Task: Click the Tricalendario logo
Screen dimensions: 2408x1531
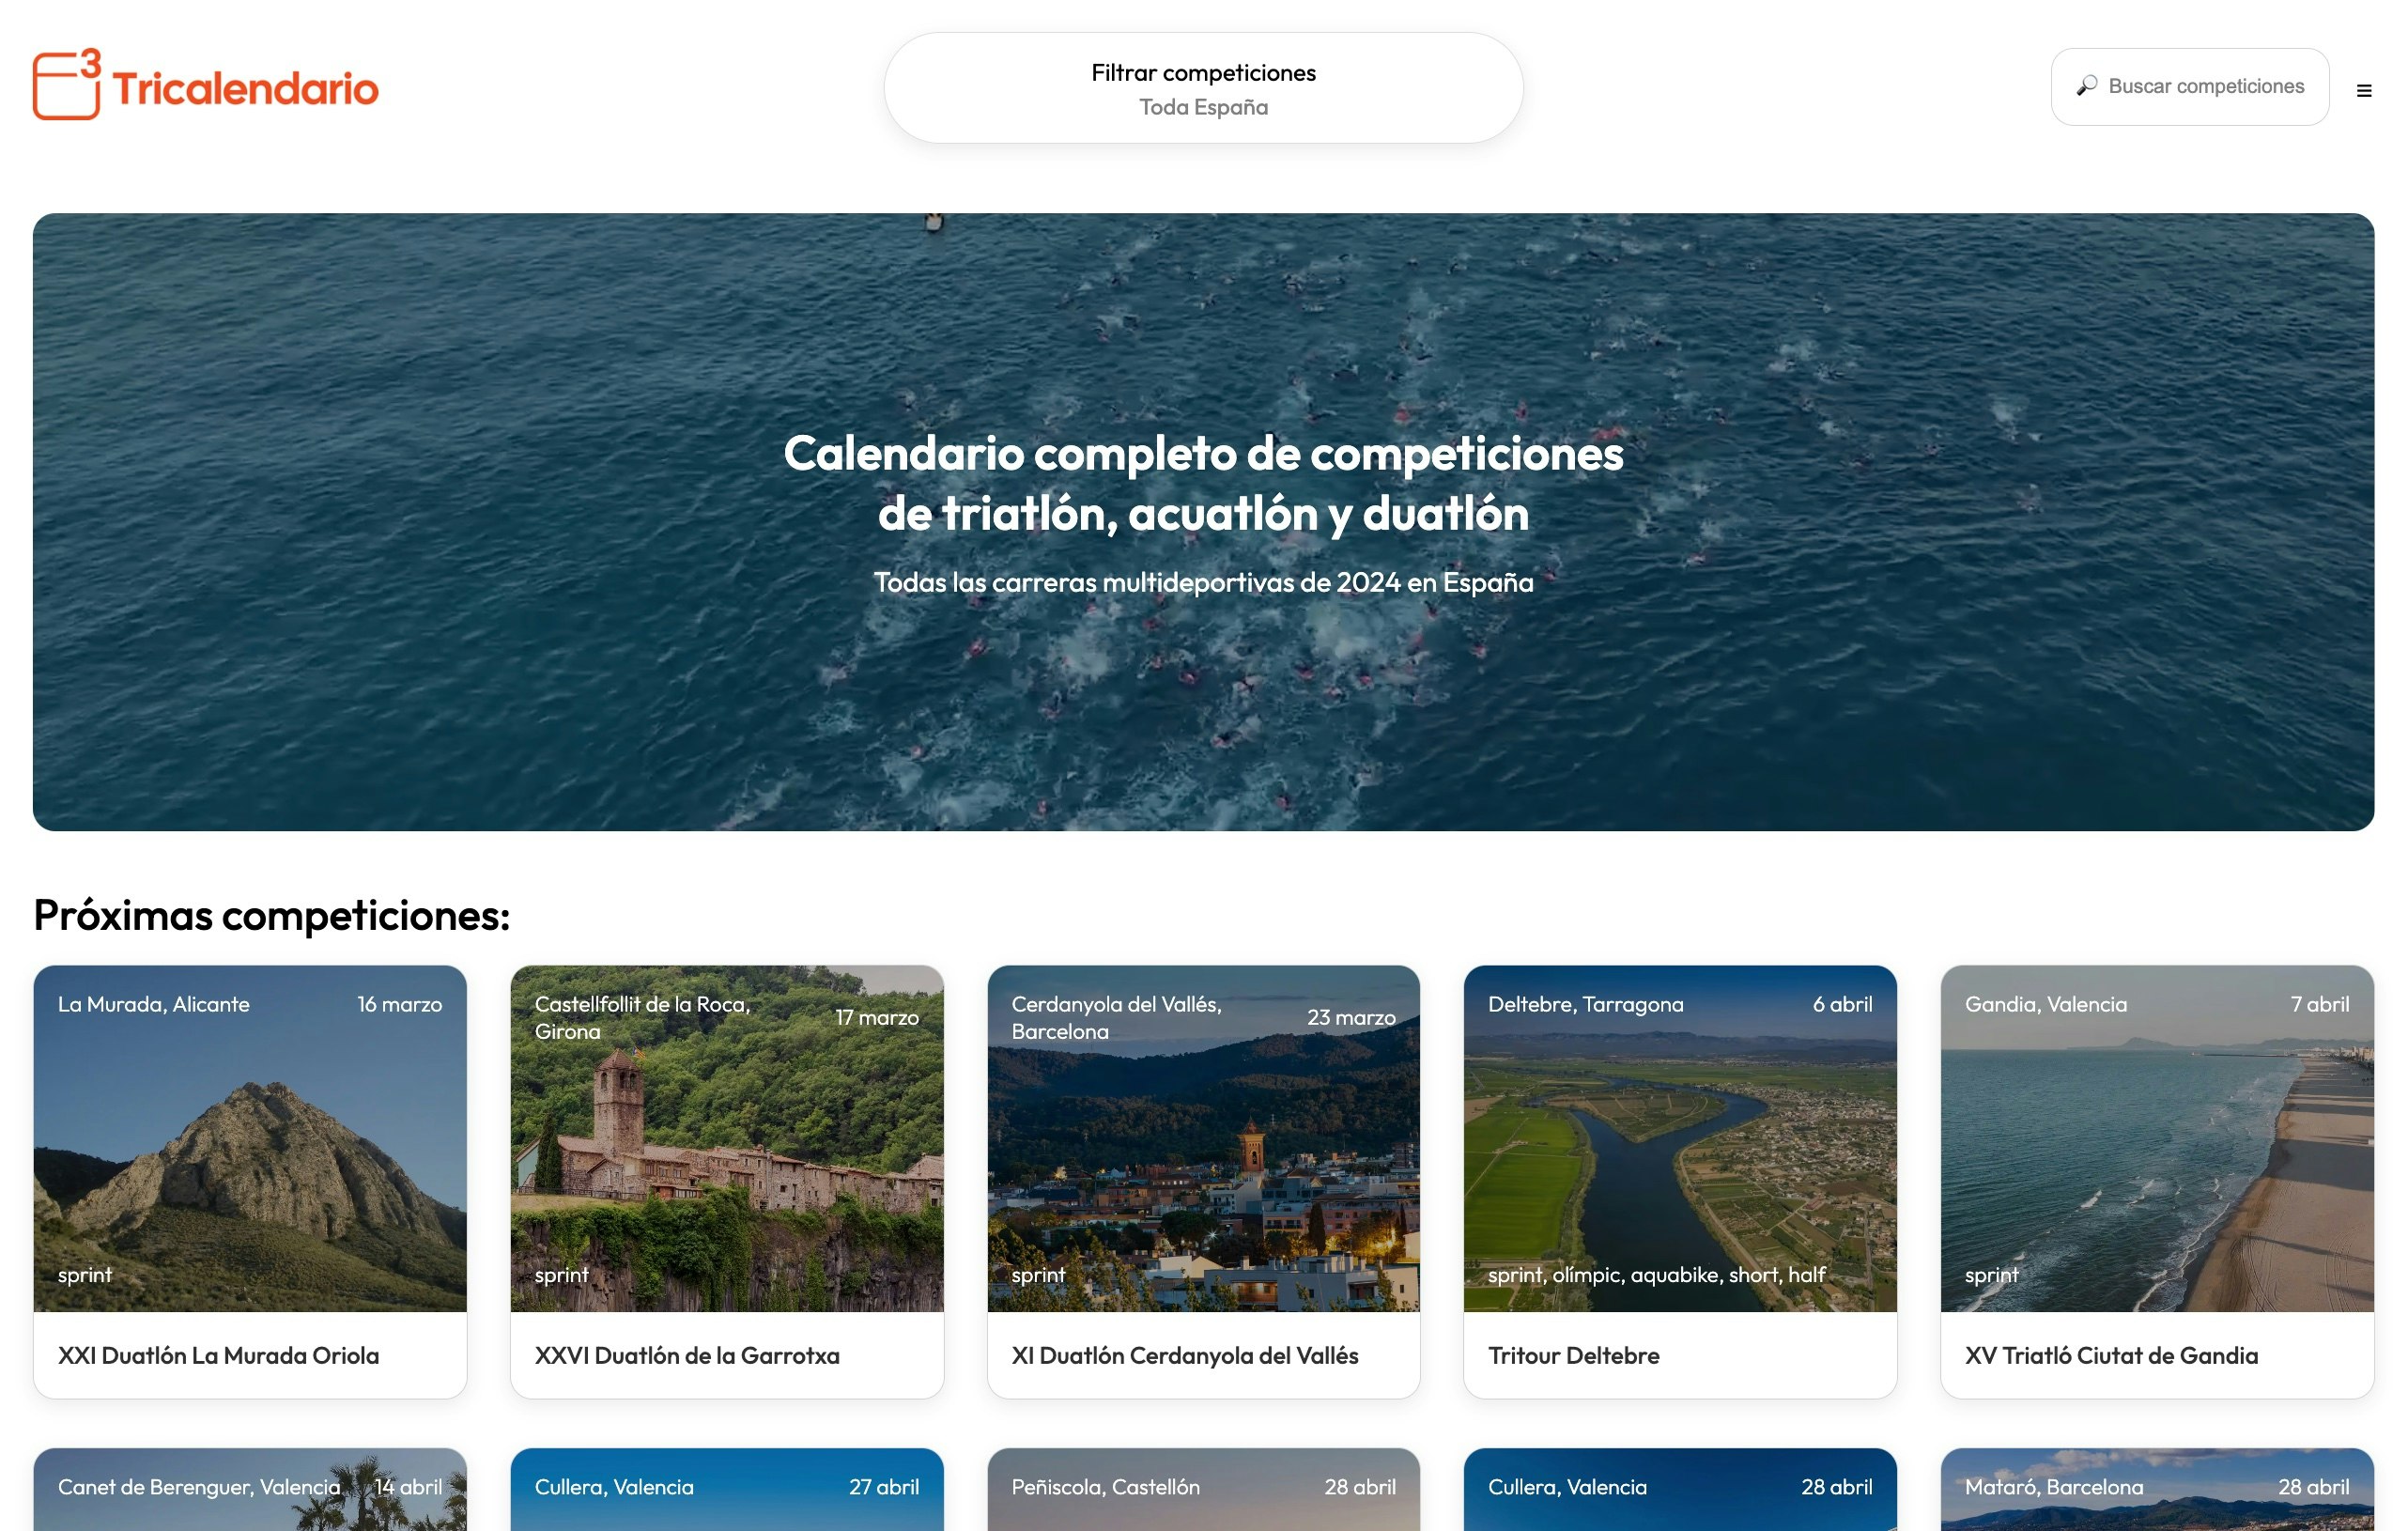Action: pyautogui.click(x=205, y=85)
